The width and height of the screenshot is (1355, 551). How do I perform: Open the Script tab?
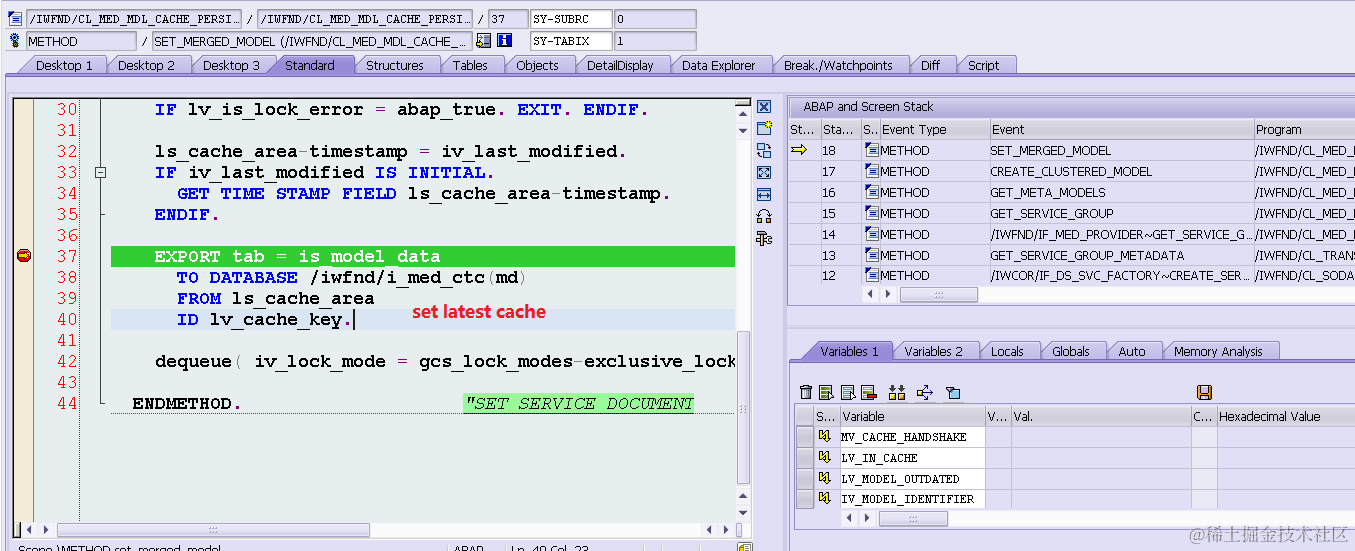(x=983, y=65)
